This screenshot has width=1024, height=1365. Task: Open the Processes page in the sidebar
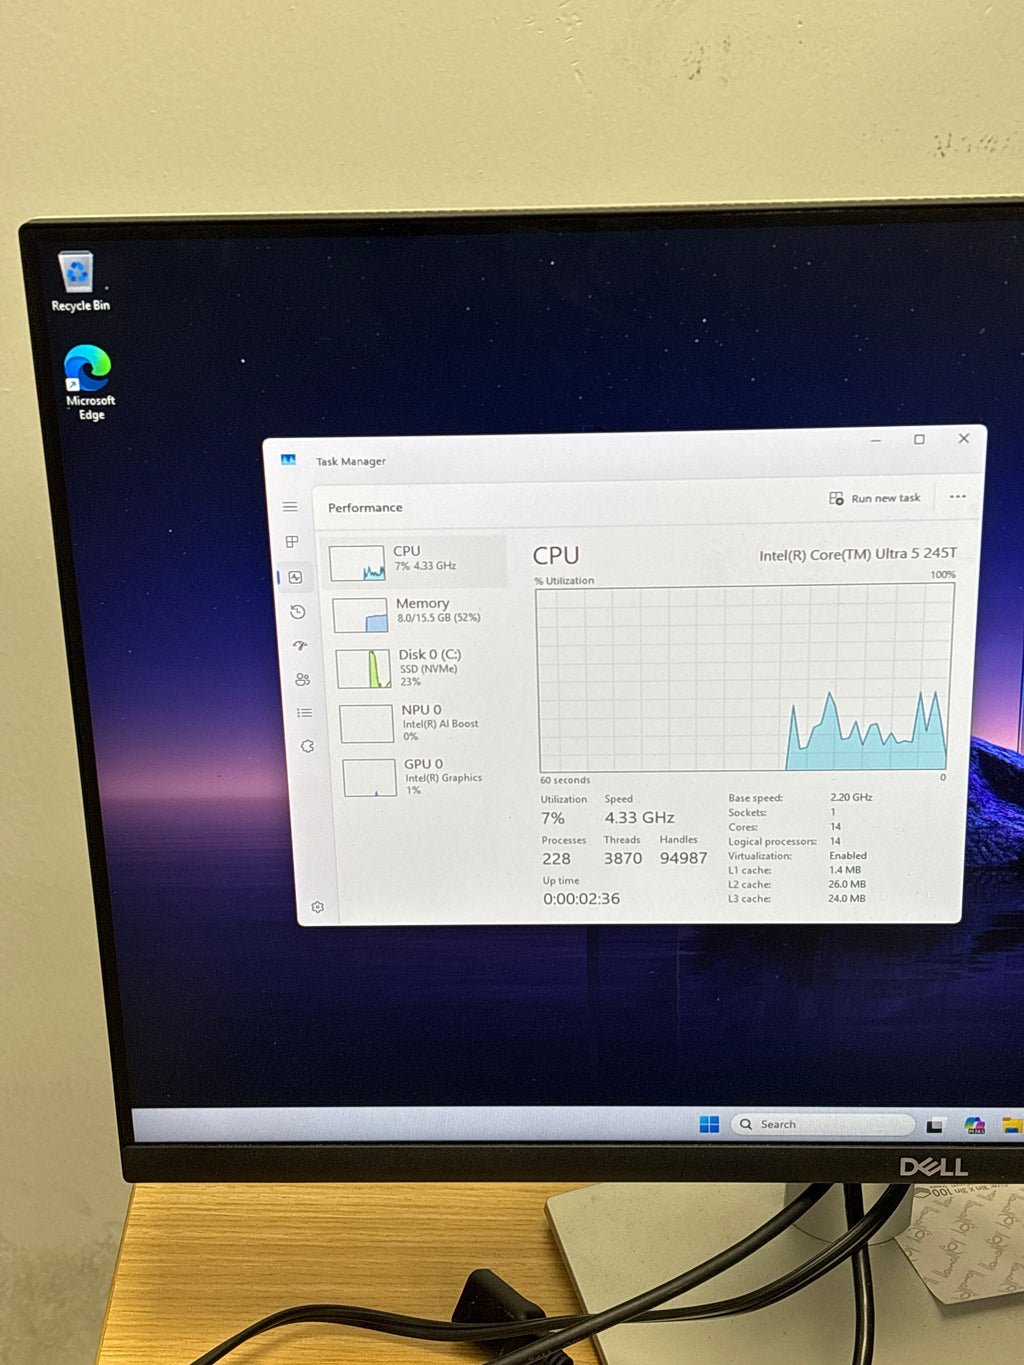point(292,542)
